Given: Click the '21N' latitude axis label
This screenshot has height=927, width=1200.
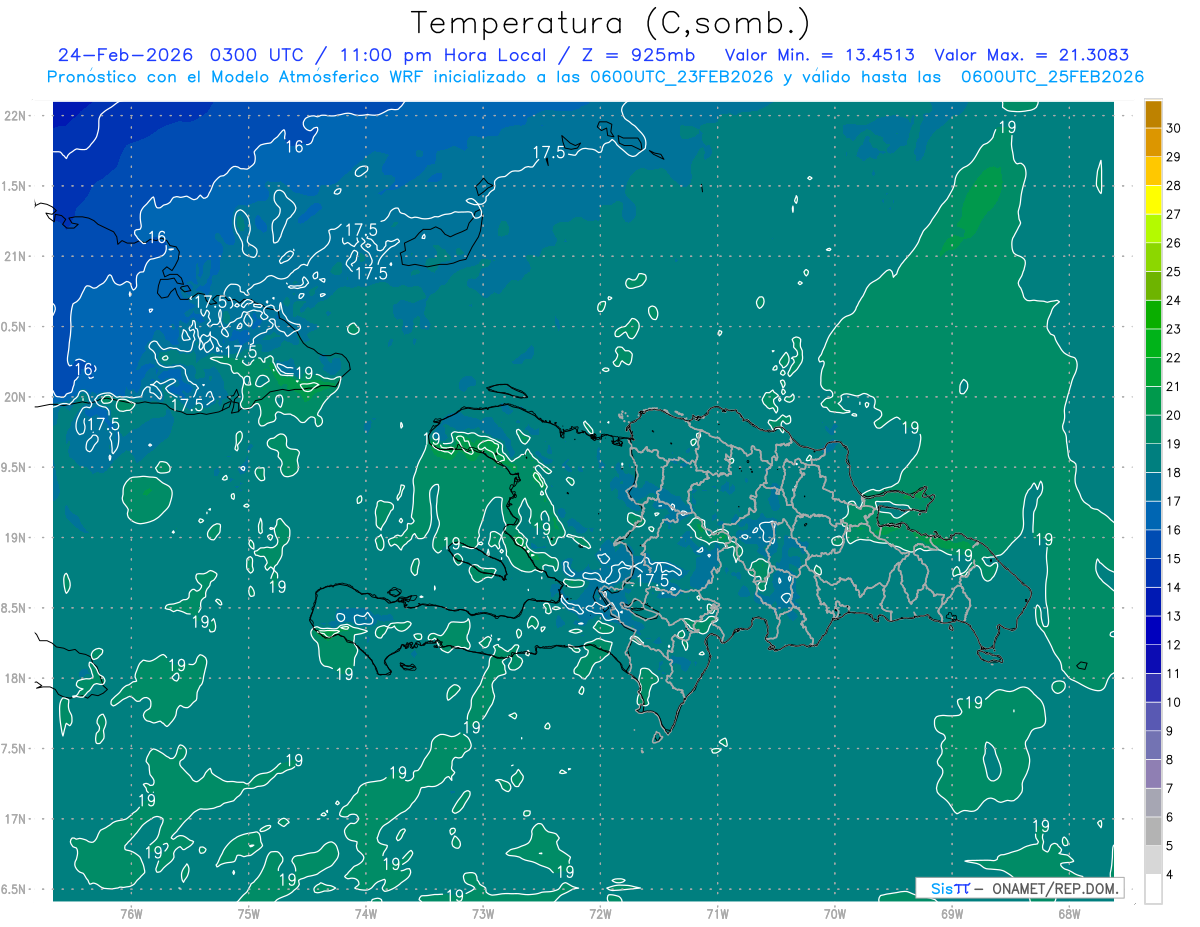Looking at the screenshot, I should pos(15,257).
